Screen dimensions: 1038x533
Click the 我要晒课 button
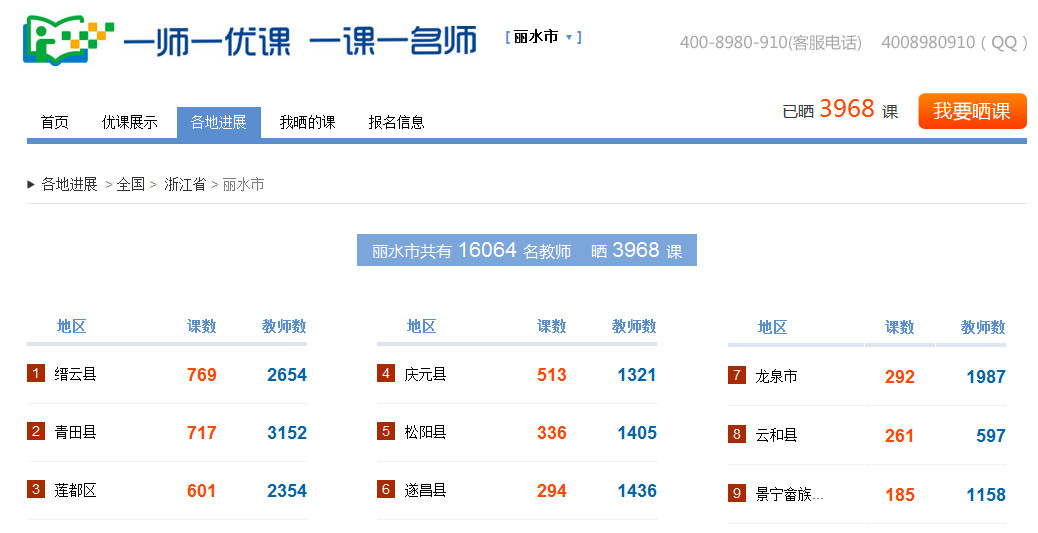[971, 111]
